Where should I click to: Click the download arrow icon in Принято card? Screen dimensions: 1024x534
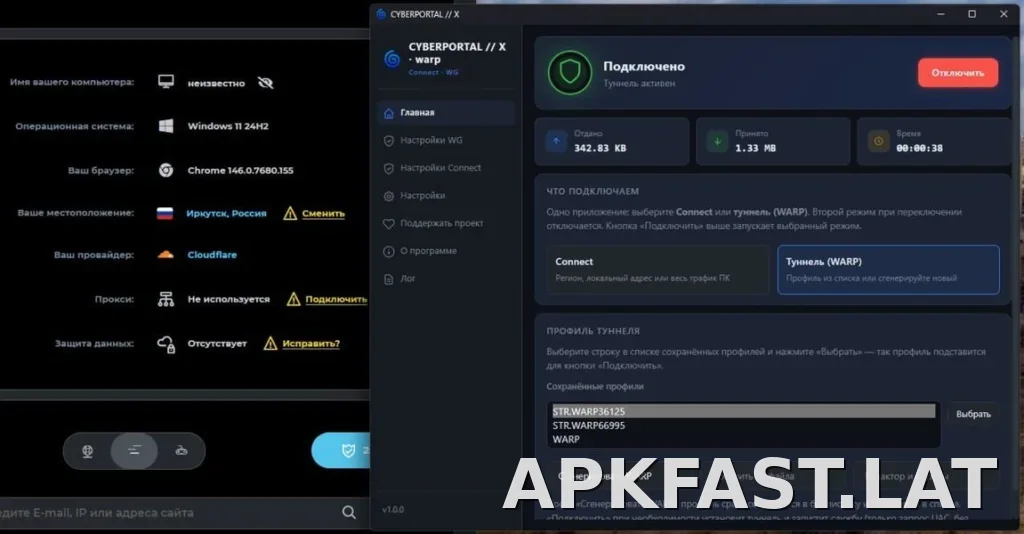click(x=717, y=141)
